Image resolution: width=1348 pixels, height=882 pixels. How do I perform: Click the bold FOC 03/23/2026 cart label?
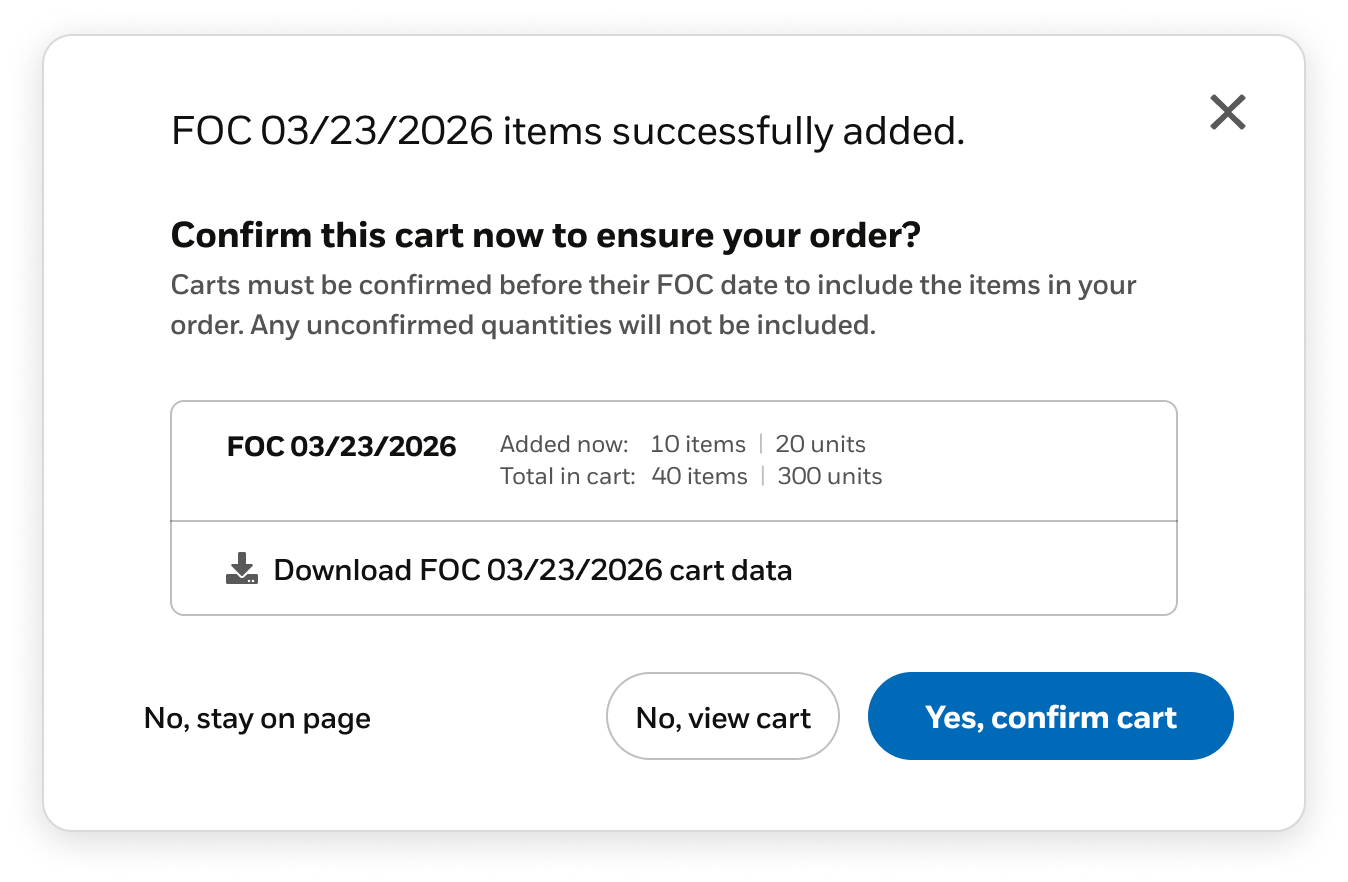[x=341, y=446]
